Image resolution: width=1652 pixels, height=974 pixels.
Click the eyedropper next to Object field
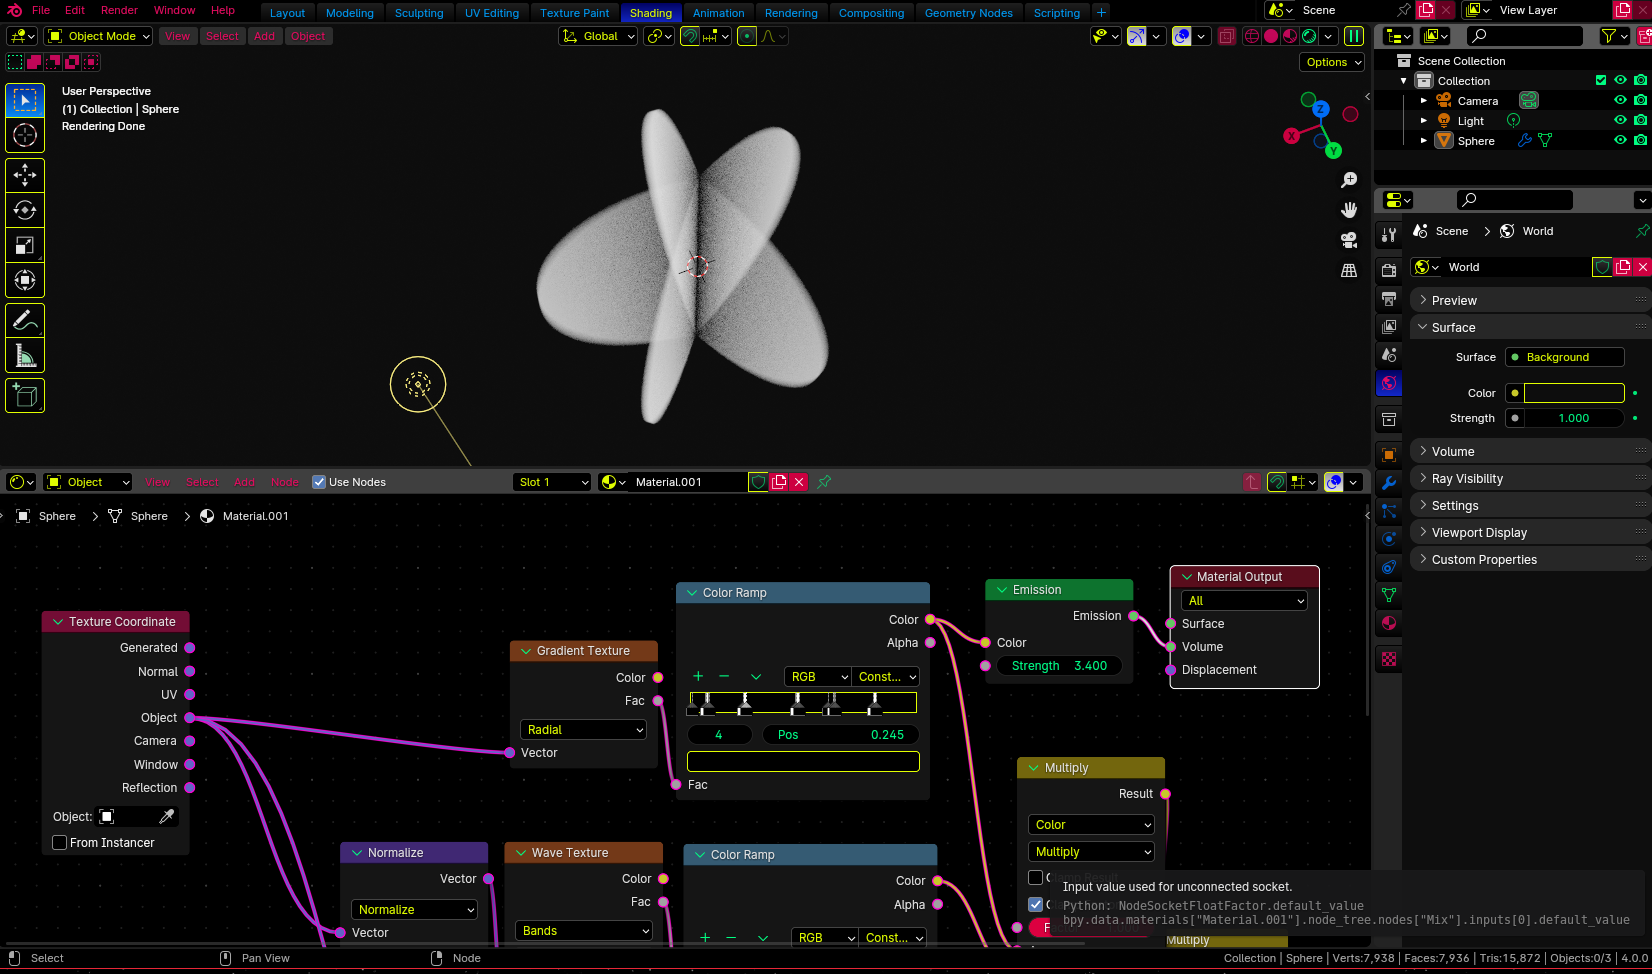point(167,817)
